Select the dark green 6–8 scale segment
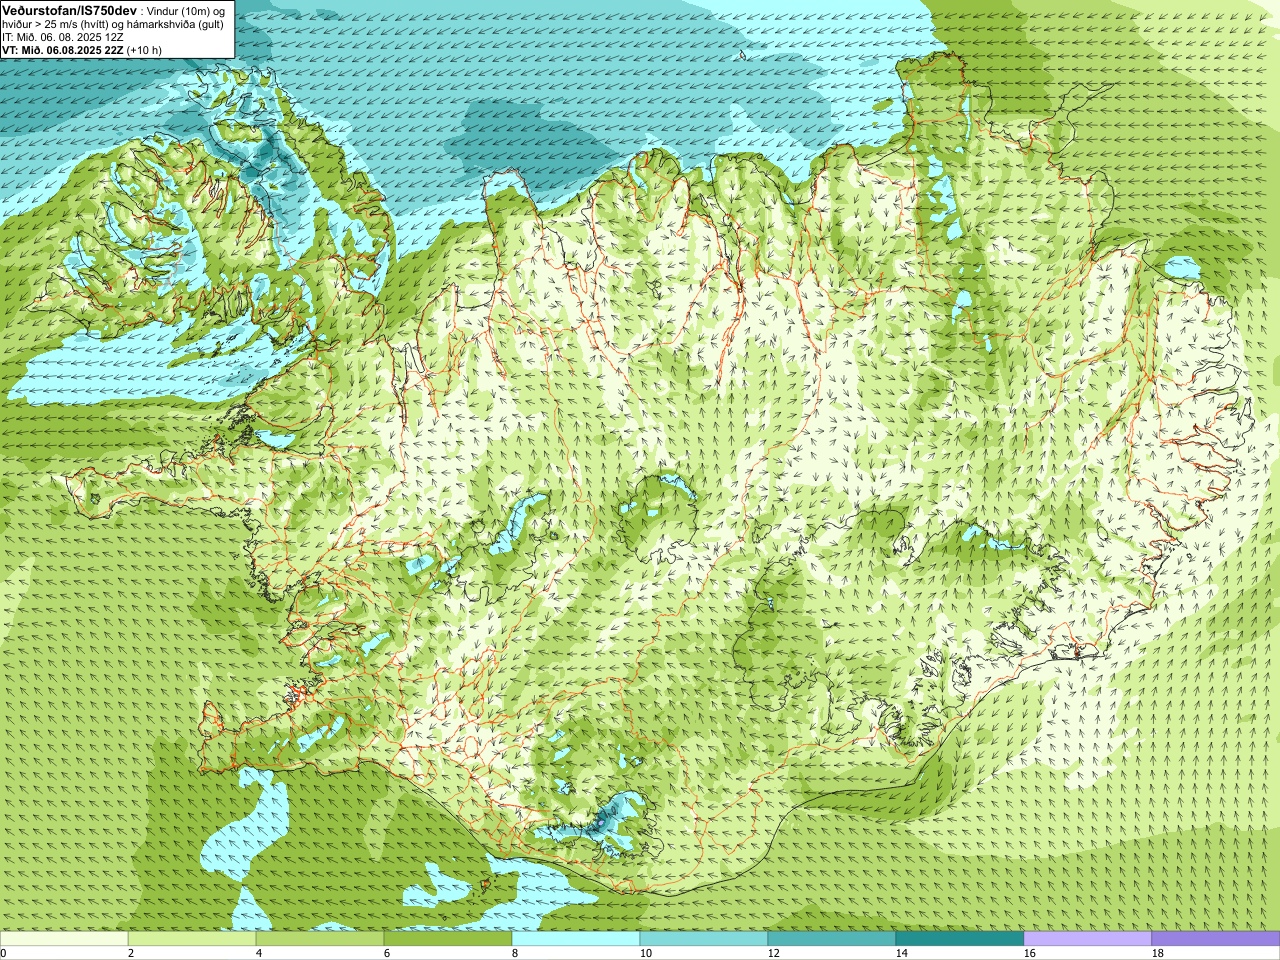 (x=448, y=939)
